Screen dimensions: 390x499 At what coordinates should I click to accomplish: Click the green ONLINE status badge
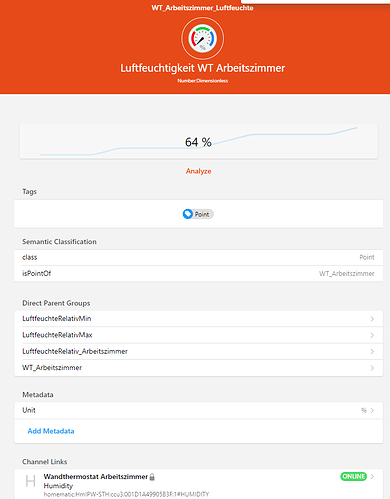click(353, 476)
